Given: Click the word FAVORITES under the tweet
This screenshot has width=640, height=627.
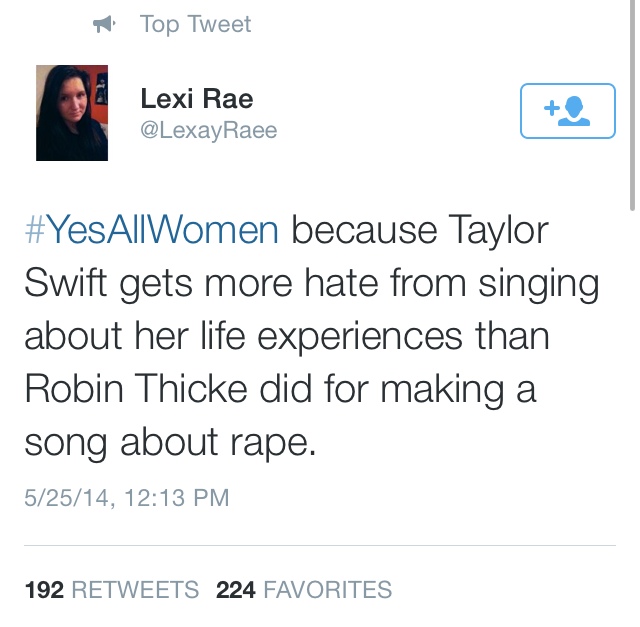Looking at the screenshot, I should [x=327, y=590].
